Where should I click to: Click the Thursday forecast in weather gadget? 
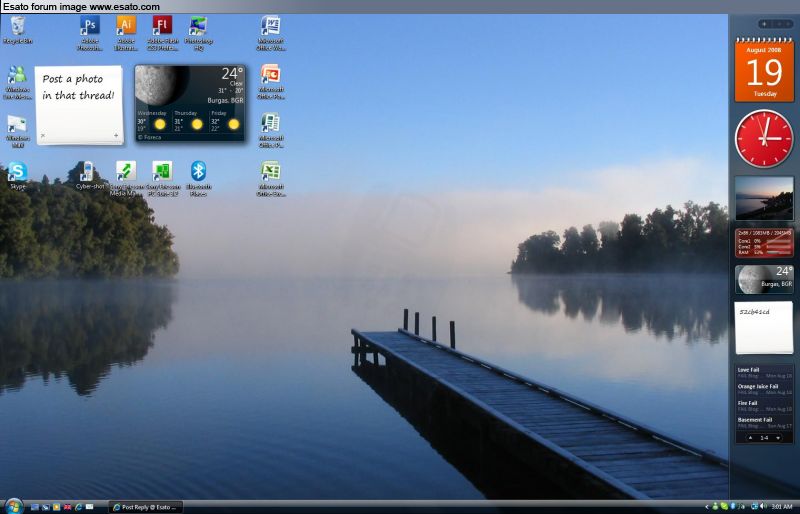point(190,121)
